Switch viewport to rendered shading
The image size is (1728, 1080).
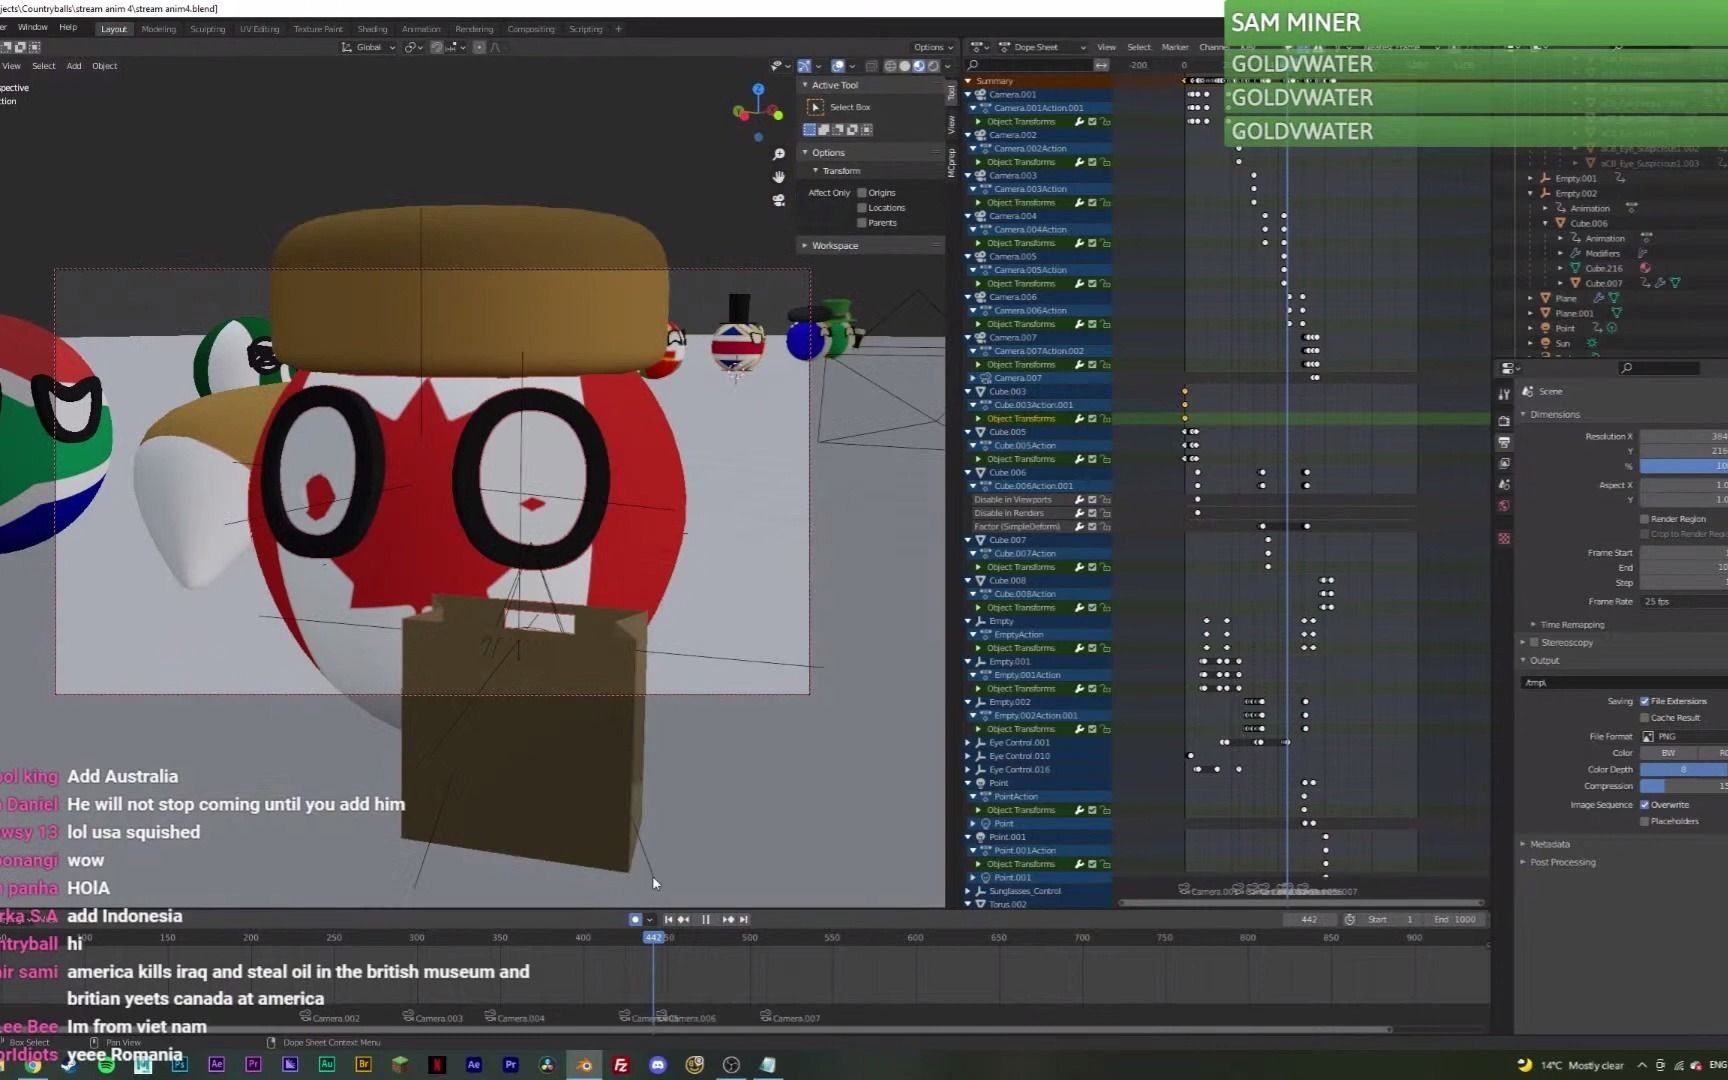[932, 66]
